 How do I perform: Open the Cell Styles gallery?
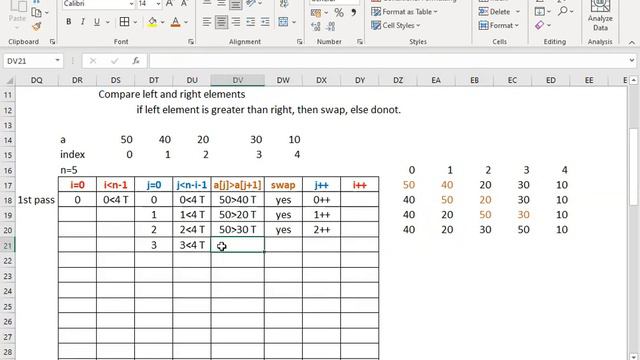coord(396,25)
